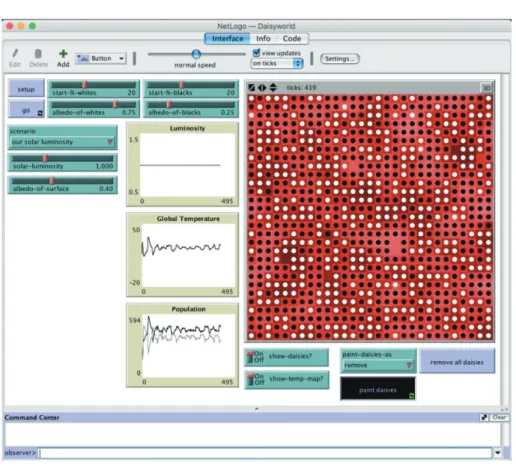
Task: Click the Settings... button
Action: click(340, 59)
